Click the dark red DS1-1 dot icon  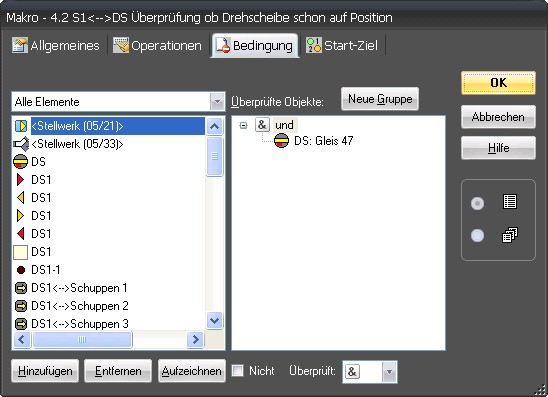[21, 270]
